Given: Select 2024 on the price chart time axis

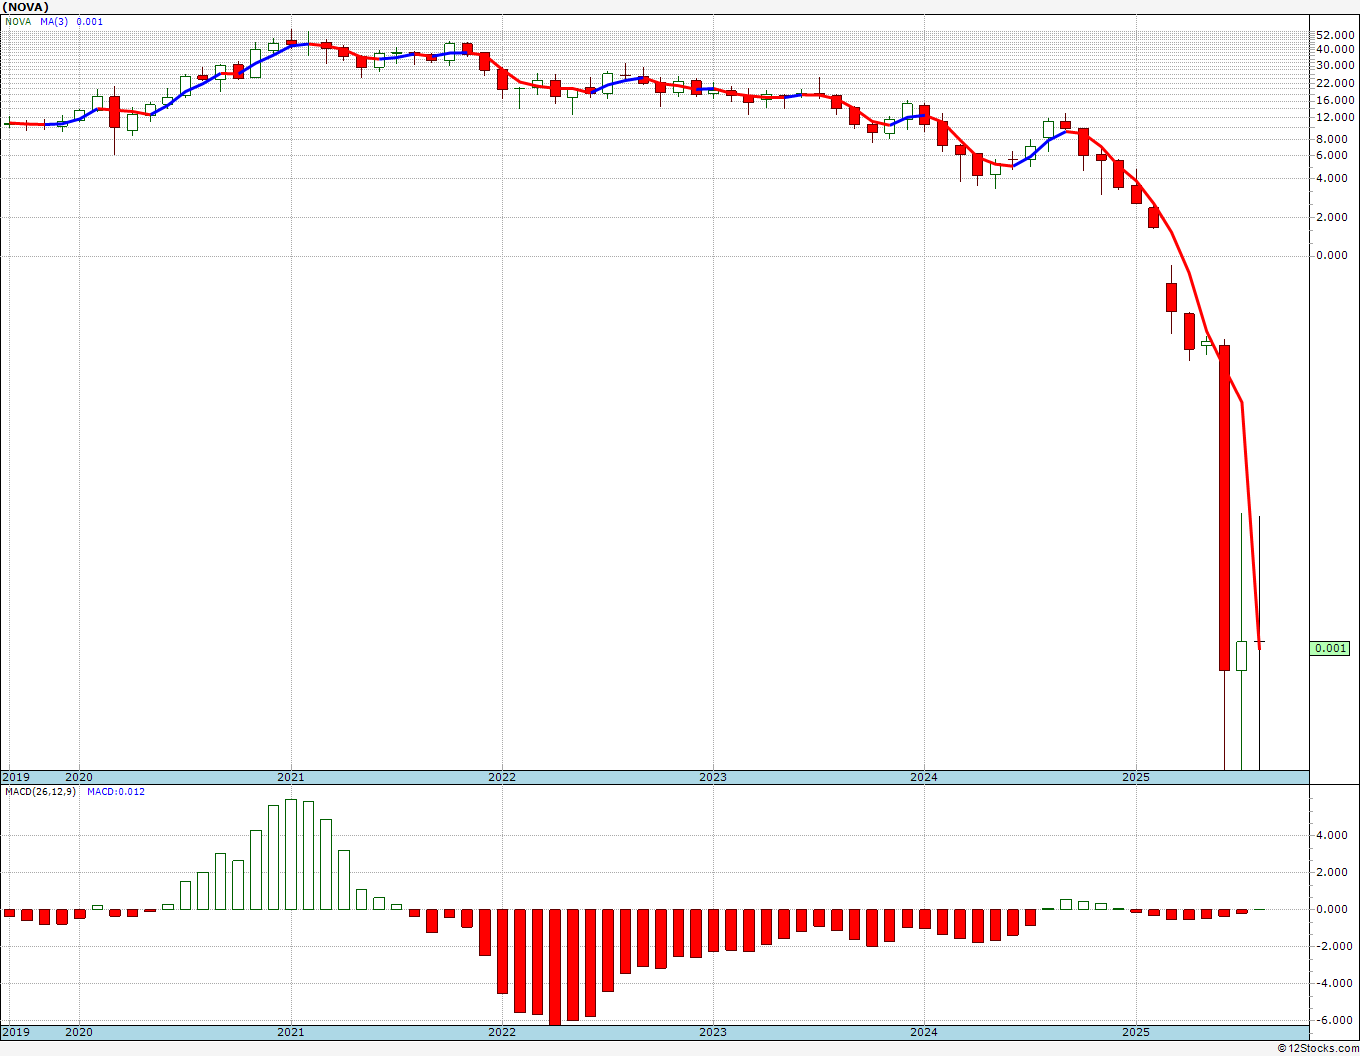Looking at the screenshot, I should coord(924,777).
